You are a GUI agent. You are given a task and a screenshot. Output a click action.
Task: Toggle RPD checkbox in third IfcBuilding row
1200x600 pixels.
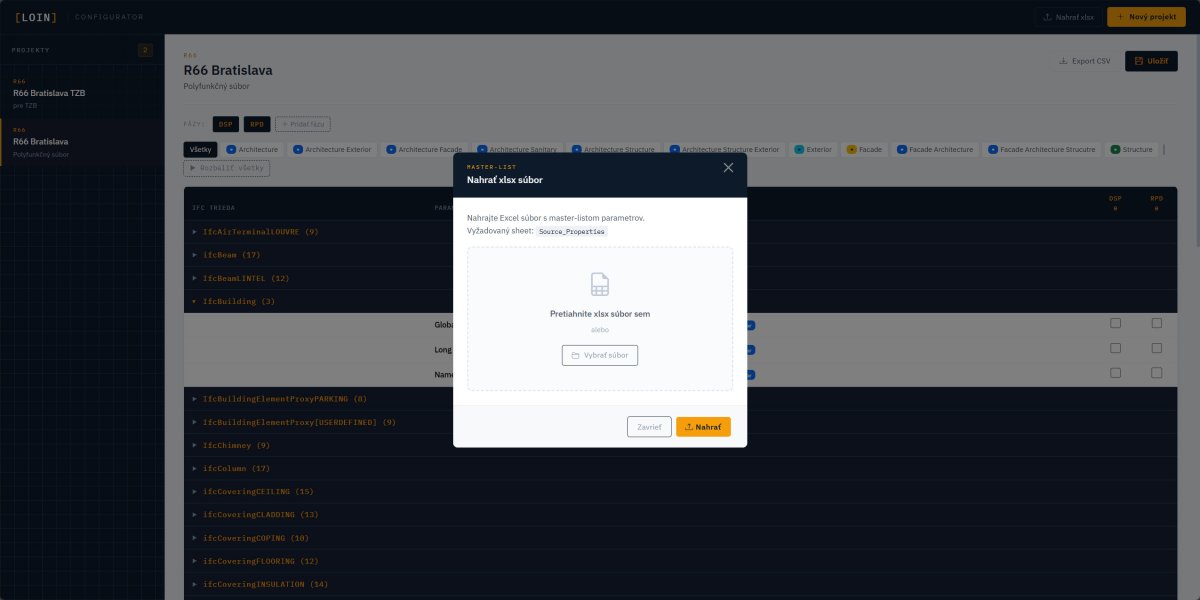pos(1156,372)
